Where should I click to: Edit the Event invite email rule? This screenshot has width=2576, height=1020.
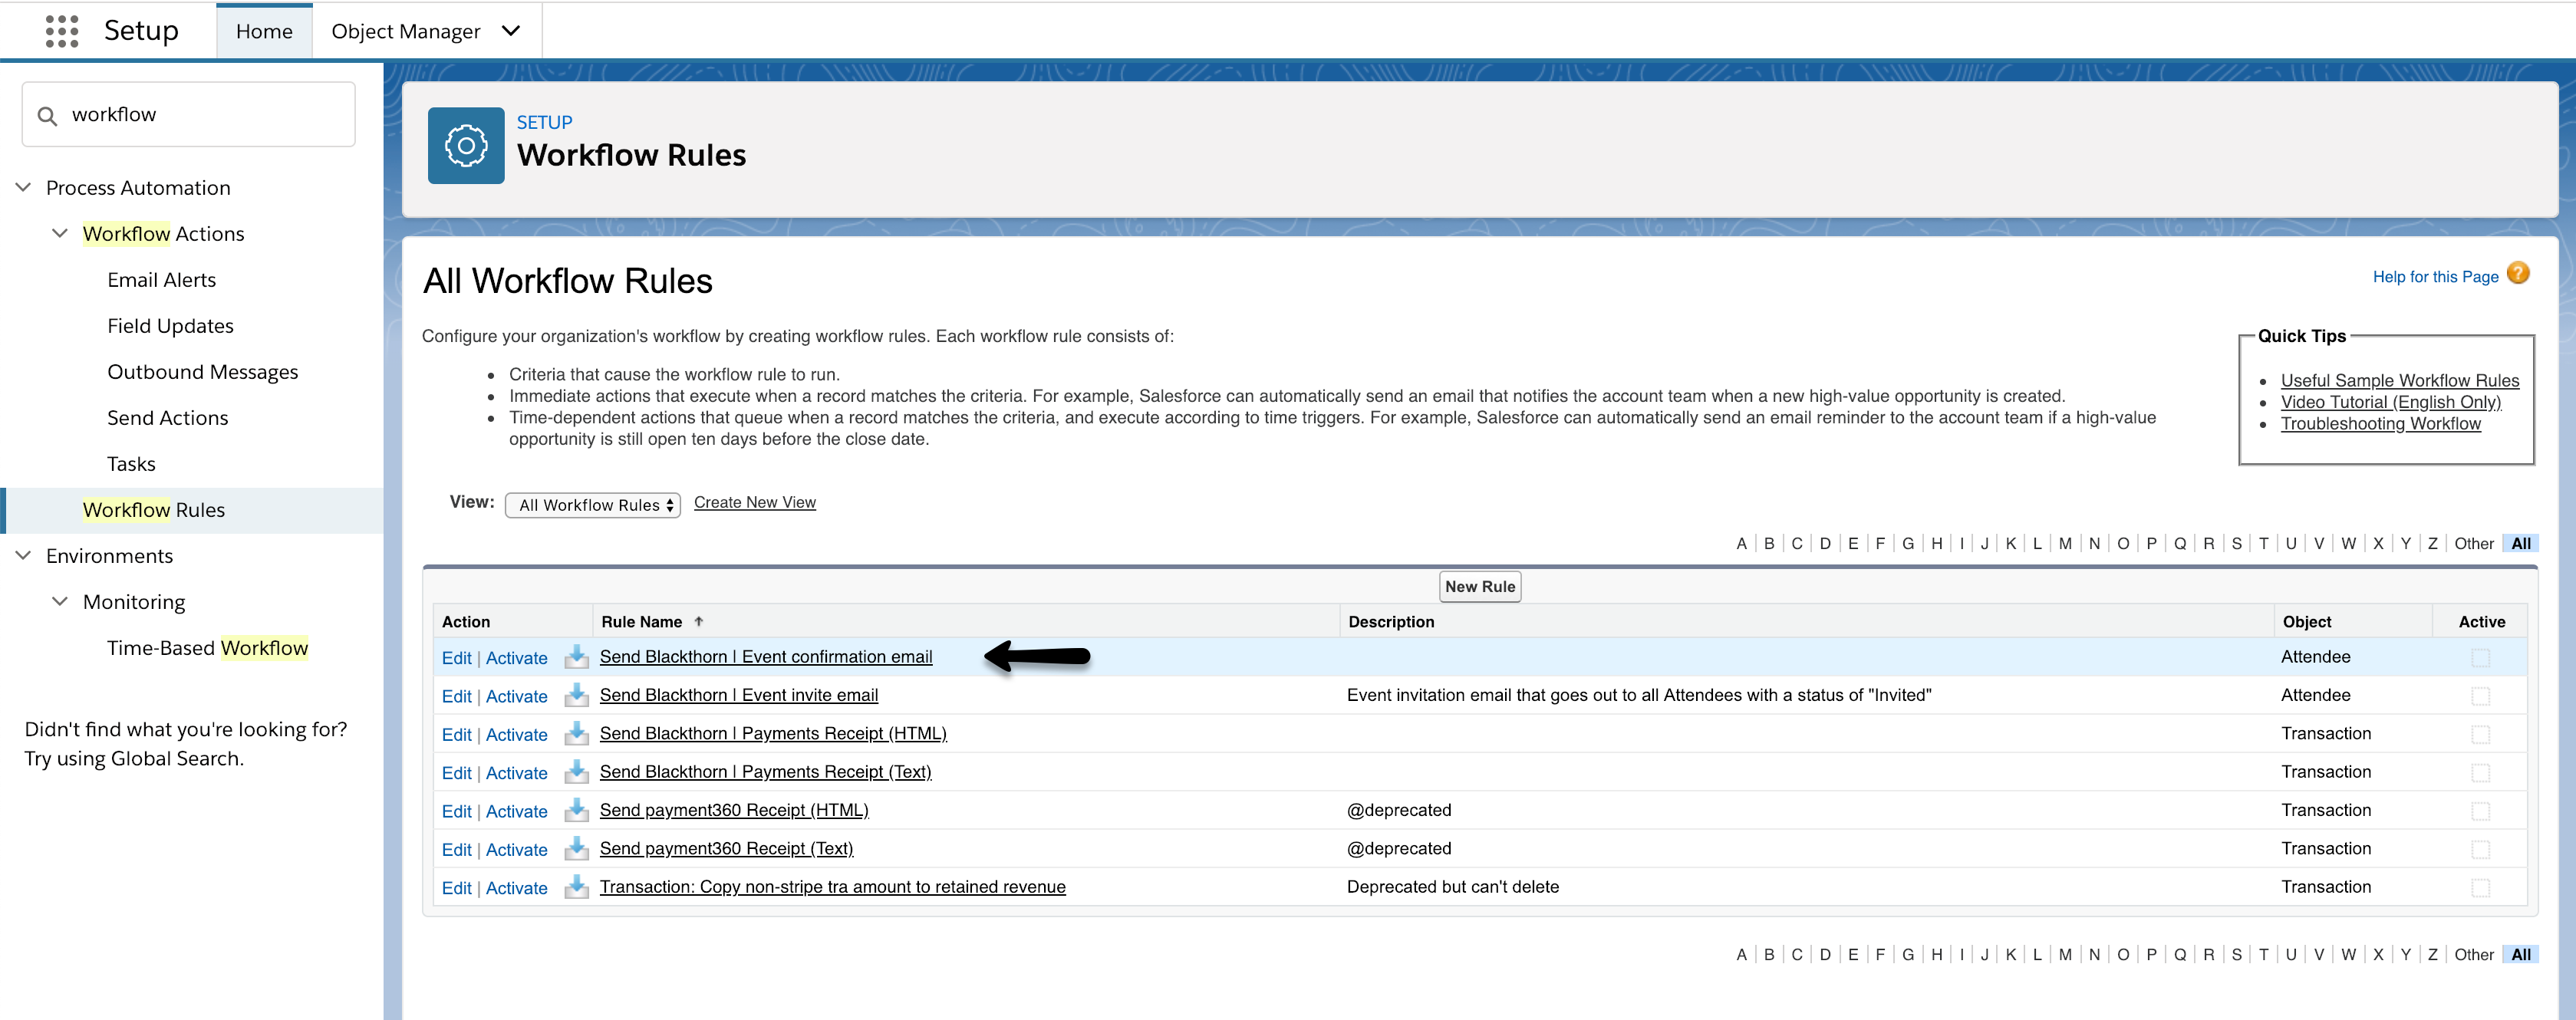point(456,696)
